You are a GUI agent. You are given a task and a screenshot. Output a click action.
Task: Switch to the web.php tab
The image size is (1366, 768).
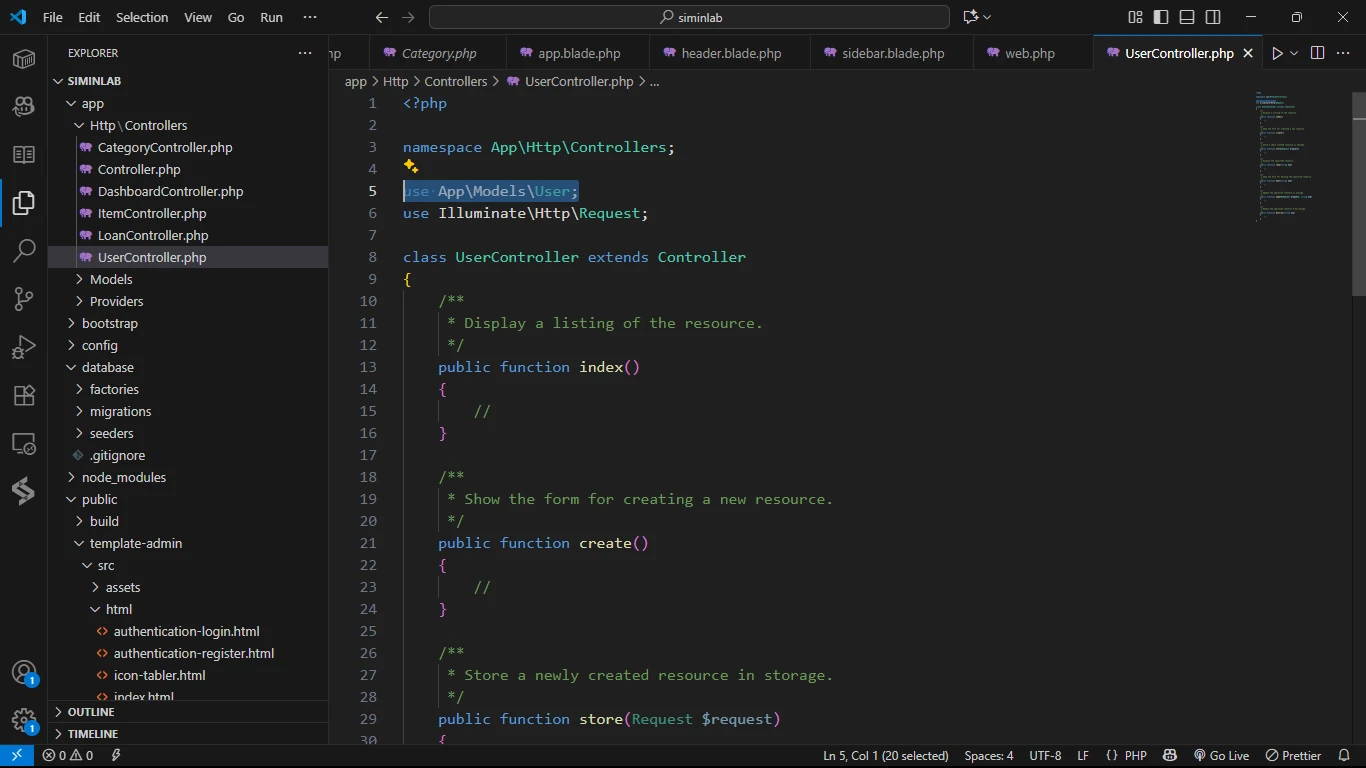[1030, 53]
